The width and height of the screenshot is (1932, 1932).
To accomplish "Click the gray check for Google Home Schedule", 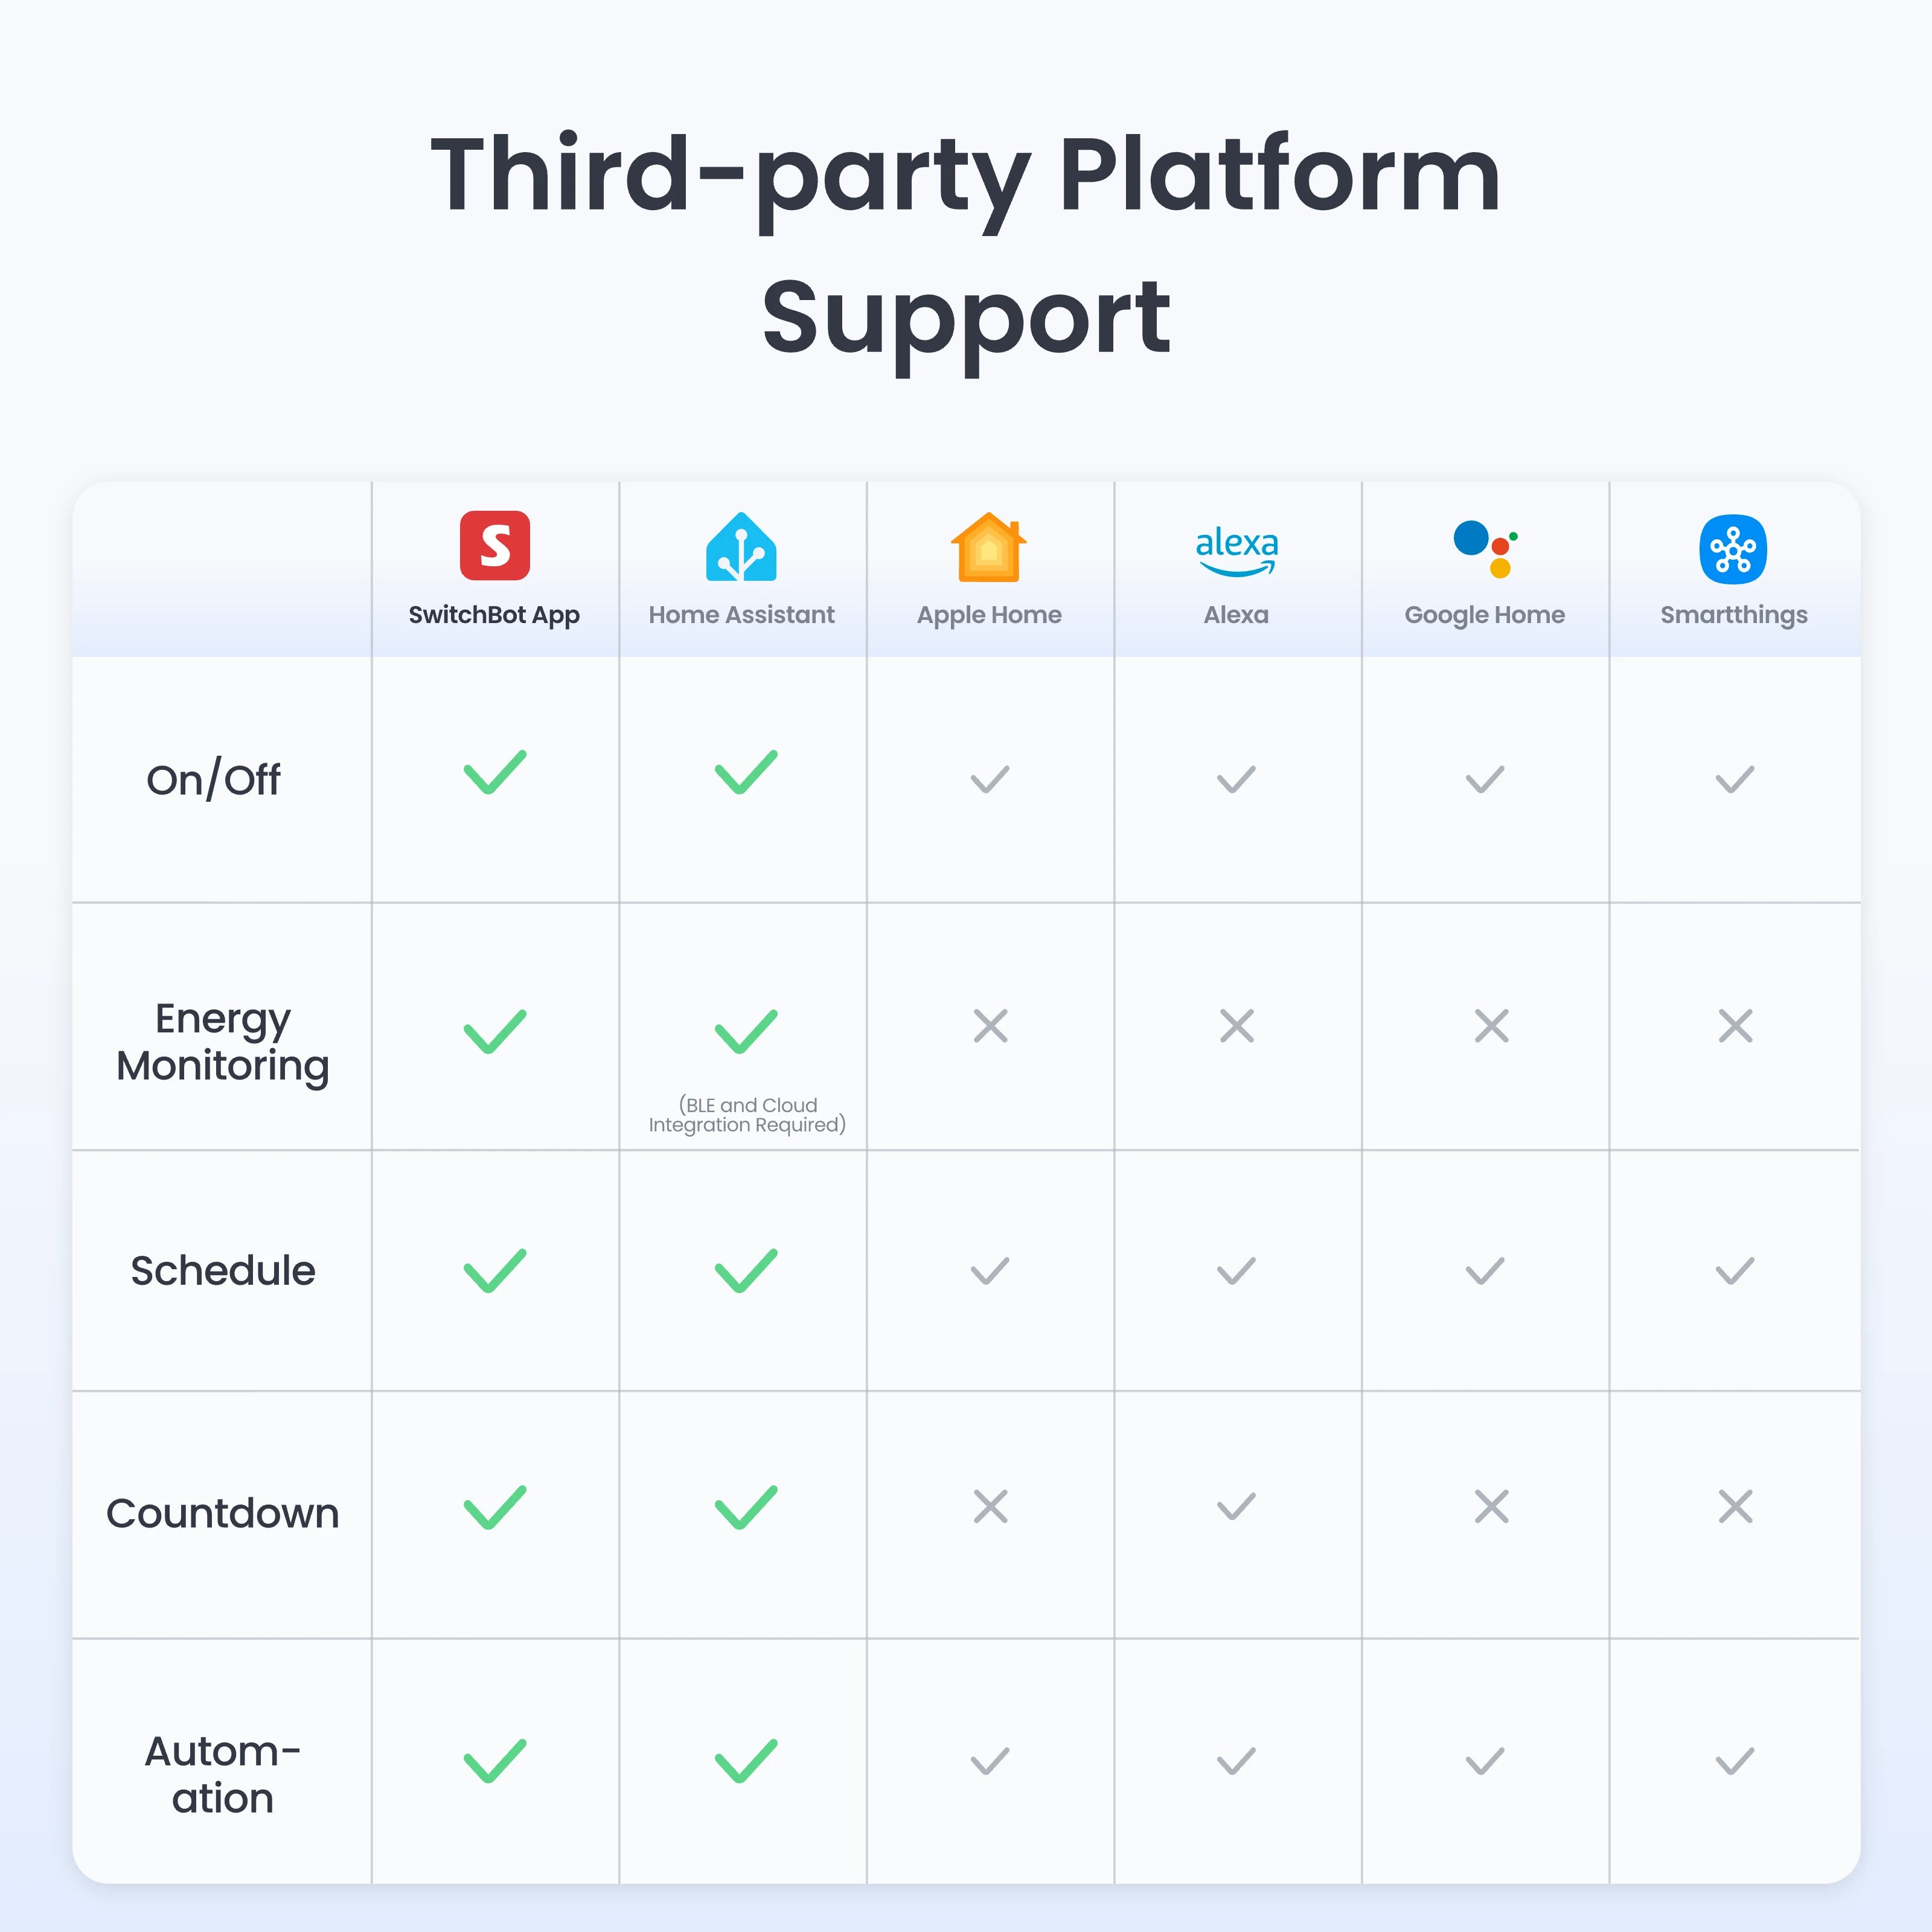I will [x=1485, y=1271].
